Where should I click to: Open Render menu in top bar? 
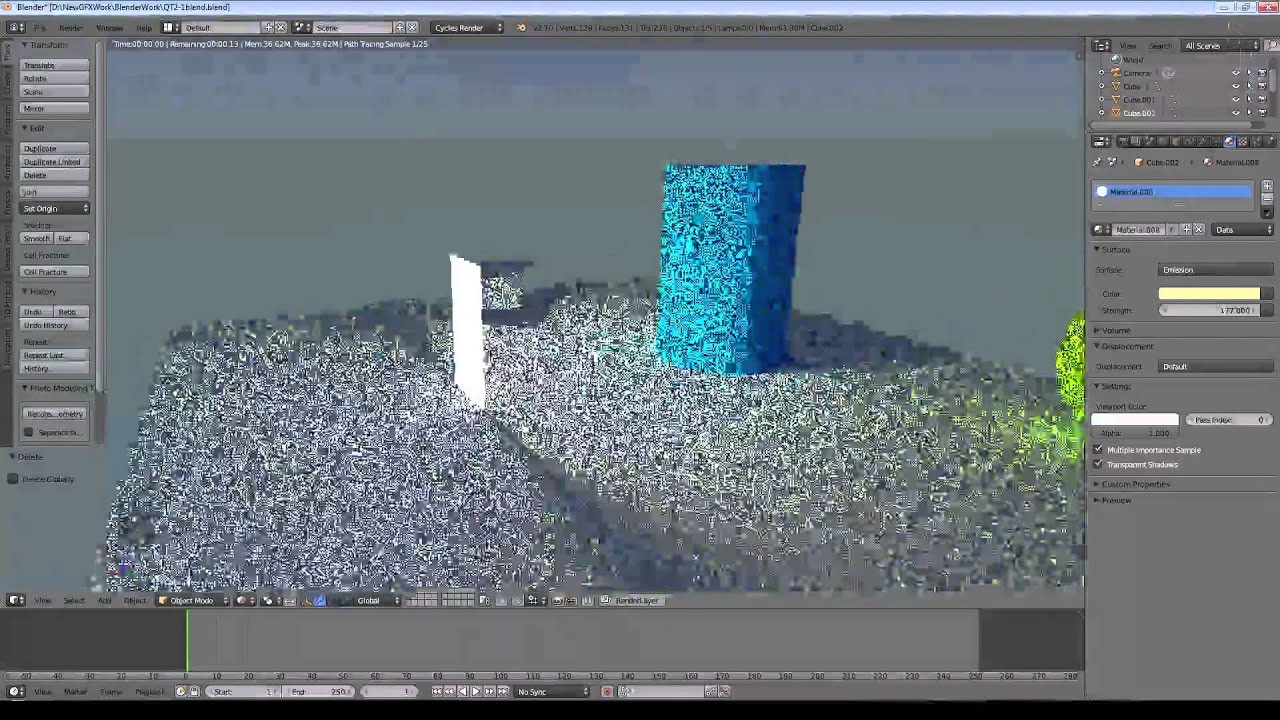tap(71, 28)
